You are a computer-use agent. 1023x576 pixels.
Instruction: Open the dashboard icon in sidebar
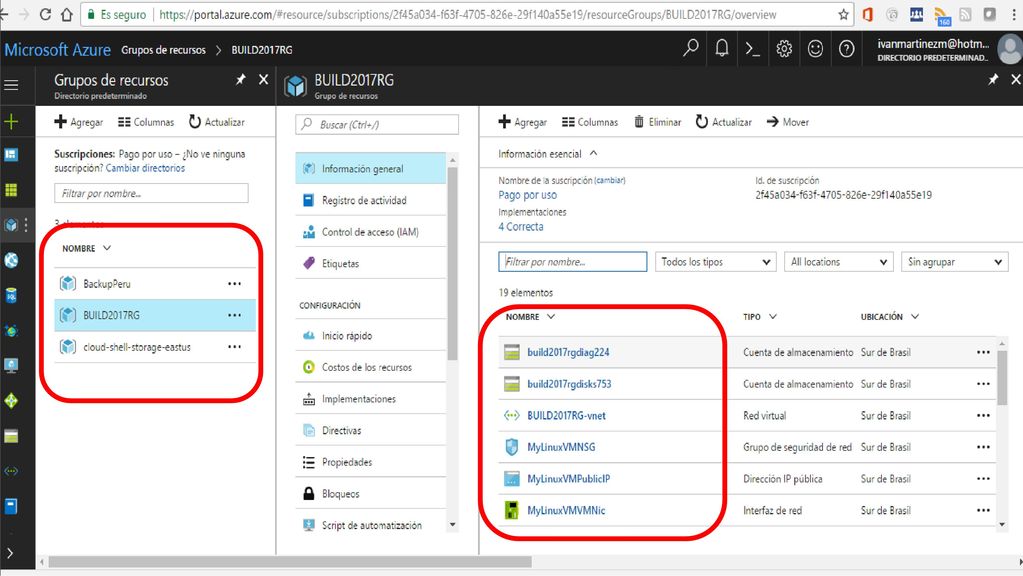coord(11,155)
